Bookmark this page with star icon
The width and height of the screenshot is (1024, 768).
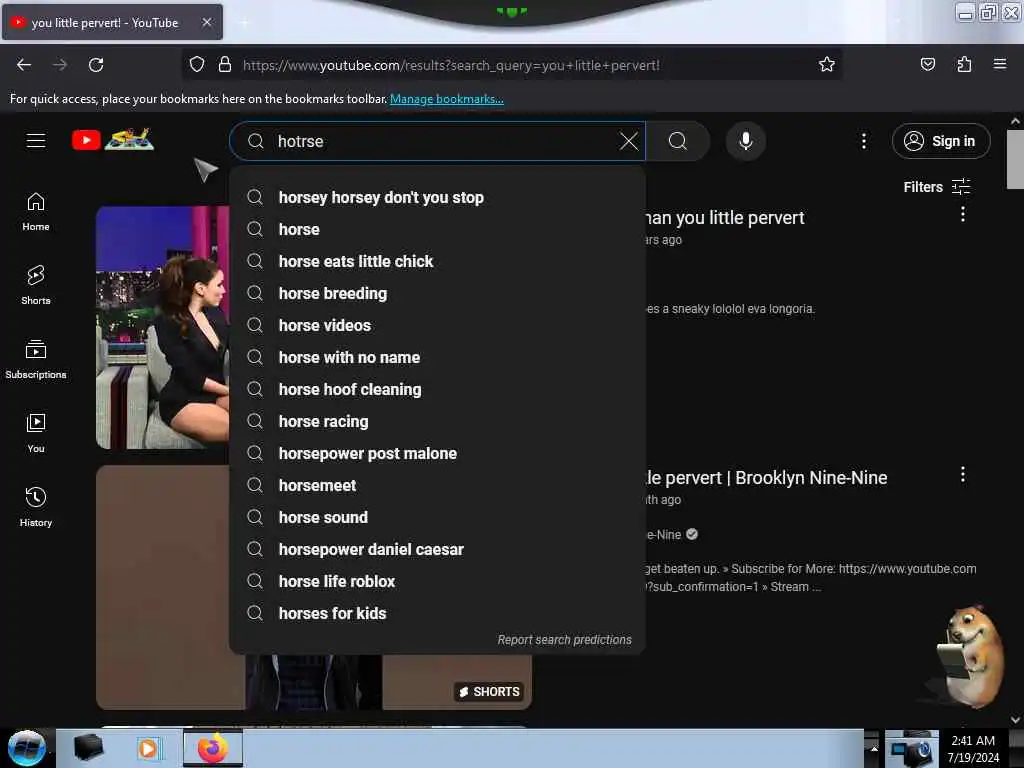click(827, 64)
